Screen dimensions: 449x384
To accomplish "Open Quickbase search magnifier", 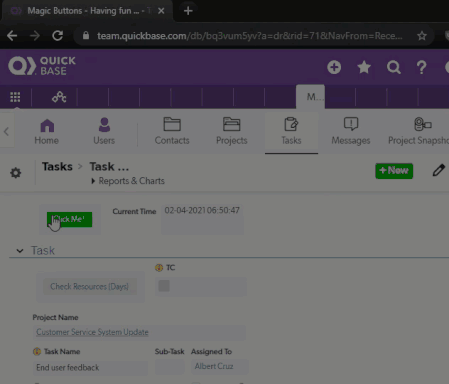I will 394,67.
